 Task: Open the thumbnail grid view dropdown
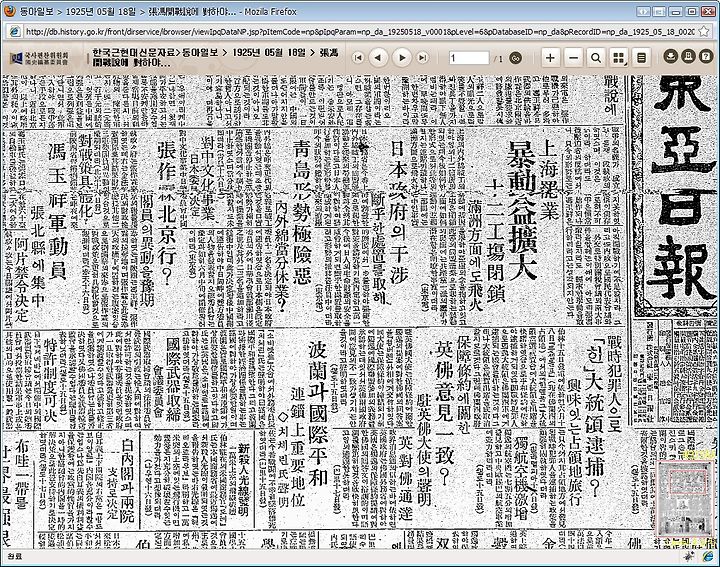[x=619, y=58]
